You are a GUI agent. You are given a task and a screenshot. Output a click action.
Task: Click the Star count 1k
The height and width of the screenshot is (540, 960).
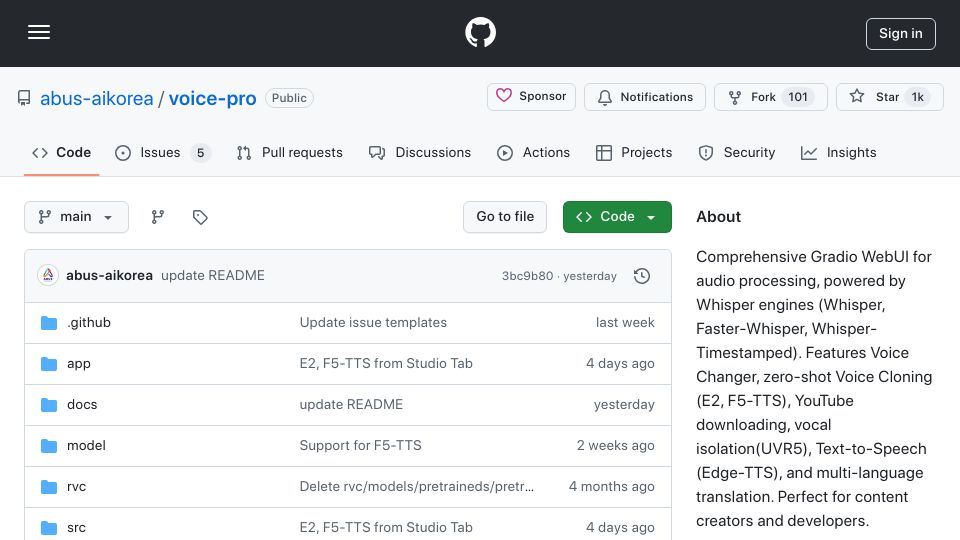[x=917, y=97]
